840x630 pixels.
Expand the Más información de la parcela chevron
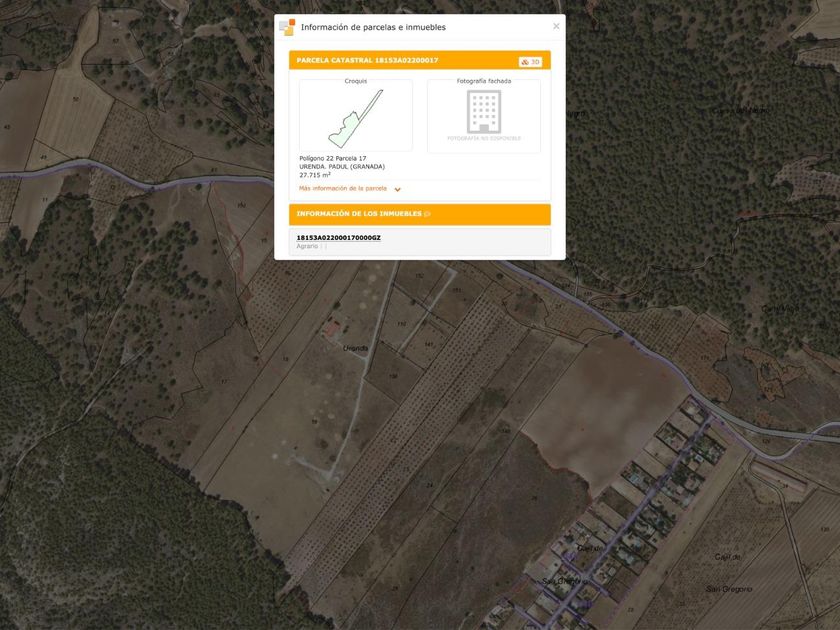pos(398,190)
